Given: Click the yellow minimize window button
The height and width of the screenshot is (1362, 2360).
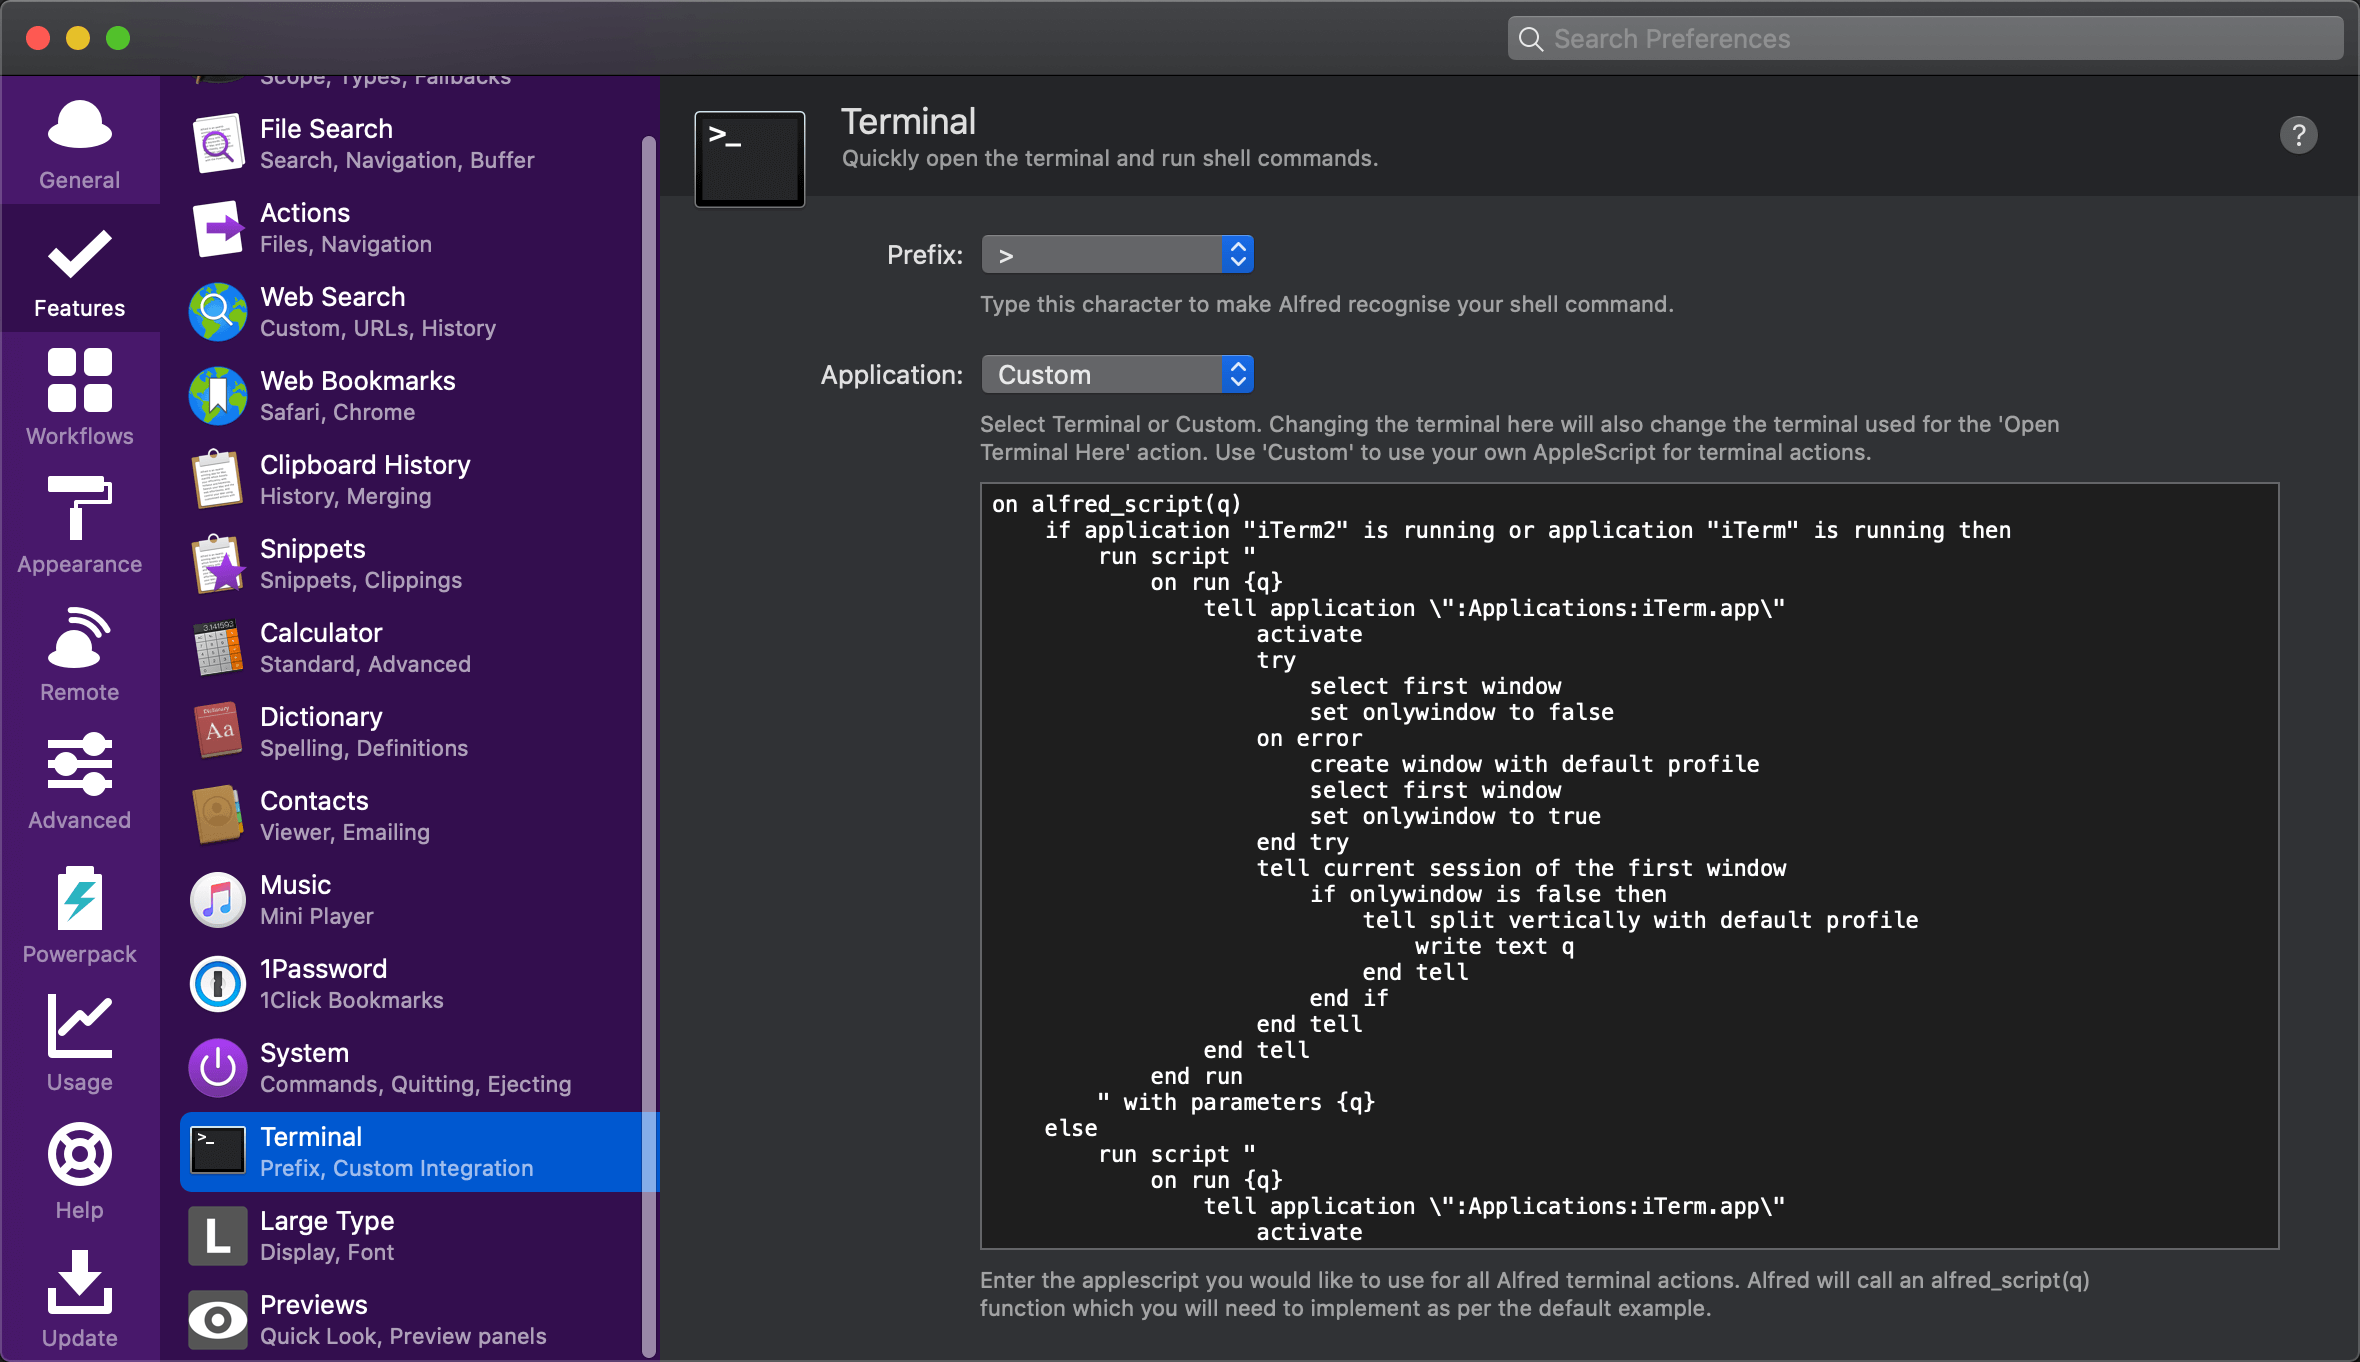Looking at the screenshot, I should tap(78, 38).
